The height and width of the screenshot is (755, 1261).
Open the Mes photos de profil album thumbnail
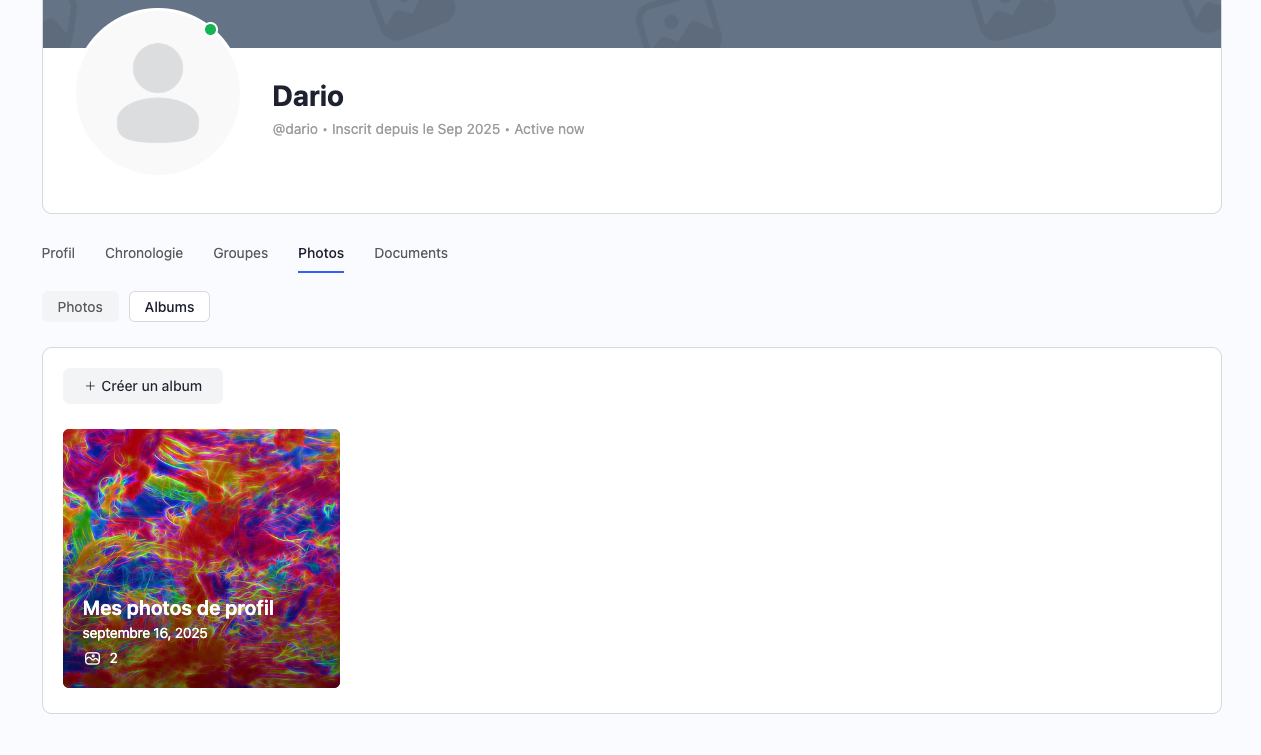pos(201,510)
